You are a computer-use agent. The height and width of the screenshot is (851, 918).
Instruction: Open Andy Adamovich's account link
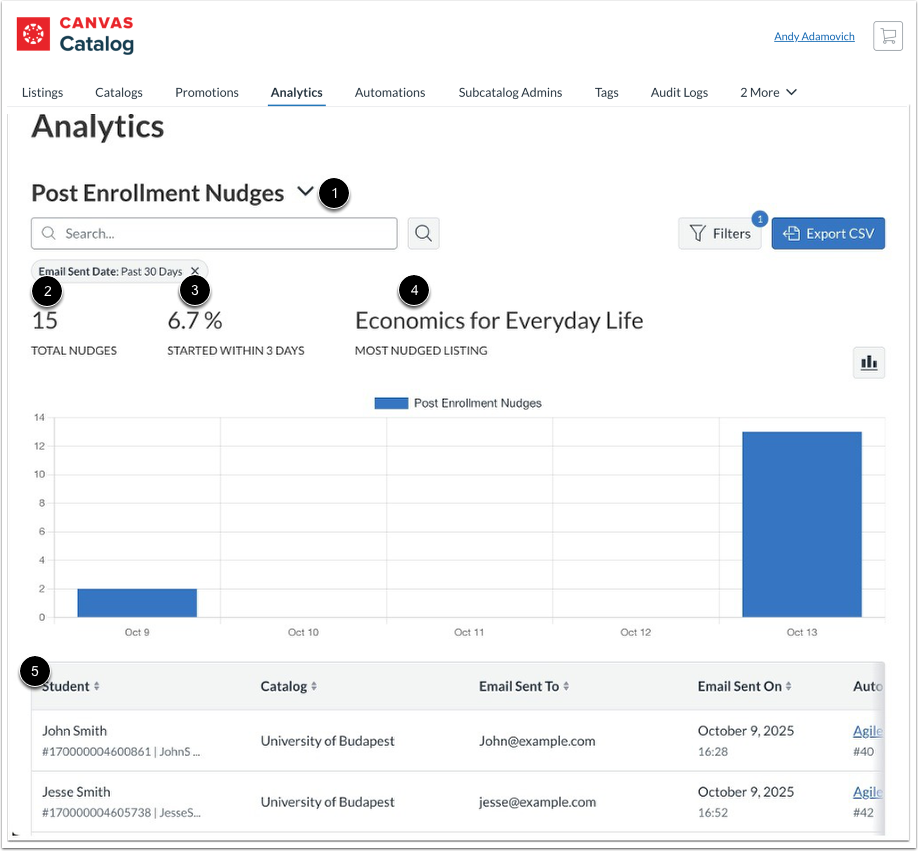[x=813, y=35]
